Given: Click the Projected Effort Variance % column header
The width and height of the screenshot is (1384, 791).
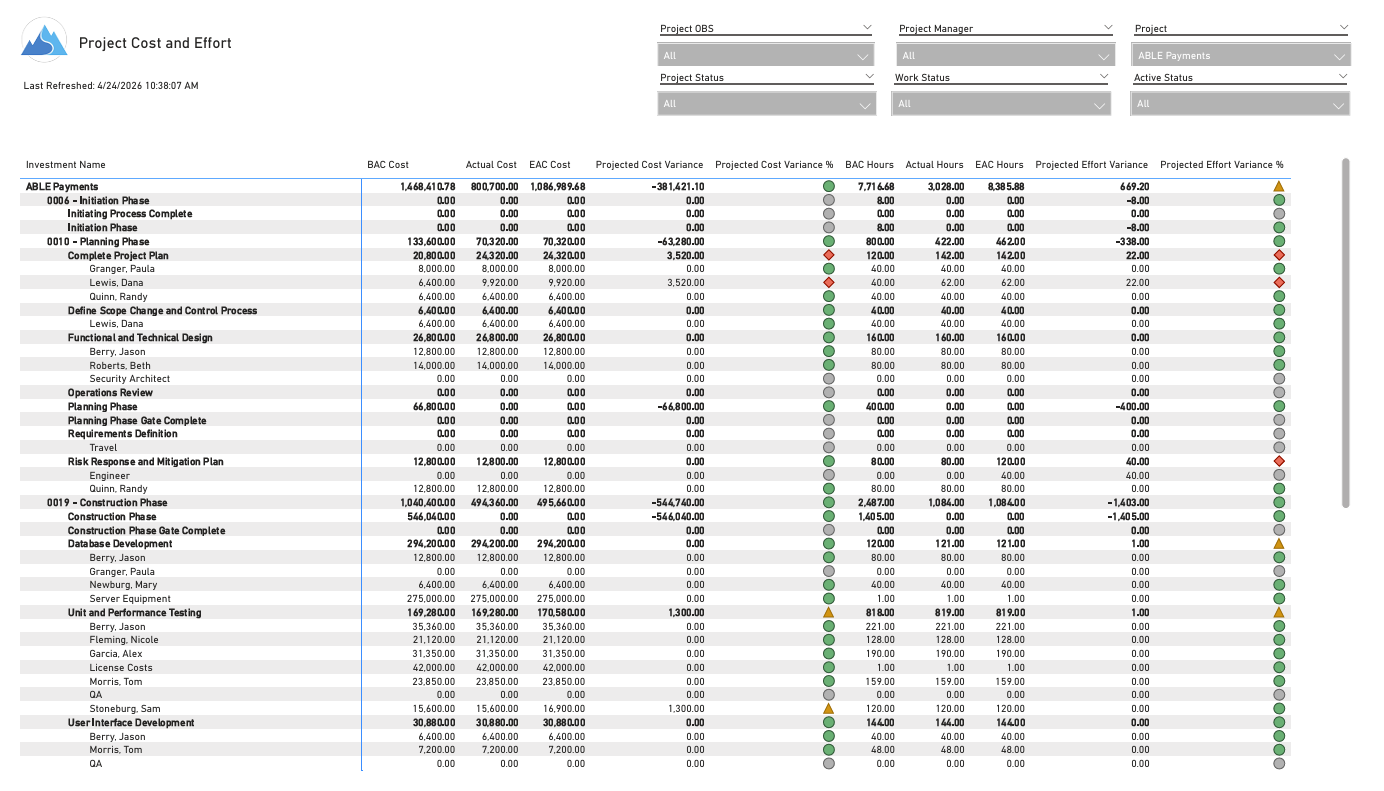Looking at the screenshot, I should tap(1221, 165).
